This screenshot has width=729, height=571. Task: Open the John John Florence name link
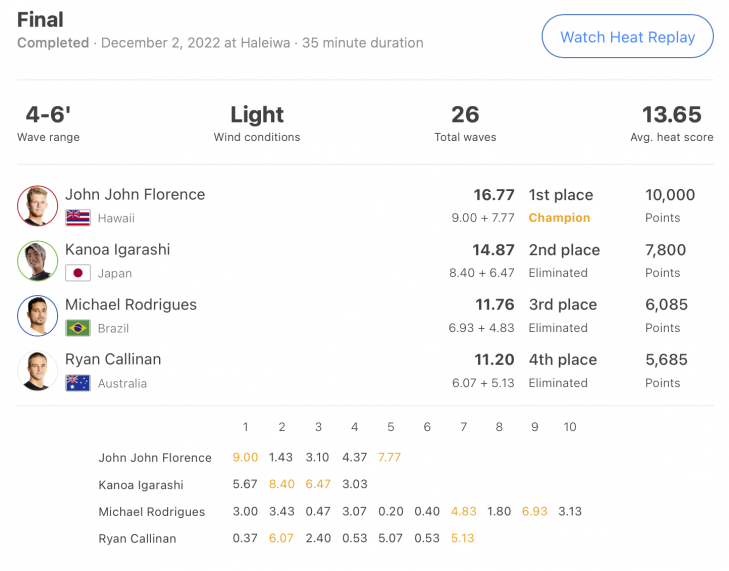click(x=135, y=194)
